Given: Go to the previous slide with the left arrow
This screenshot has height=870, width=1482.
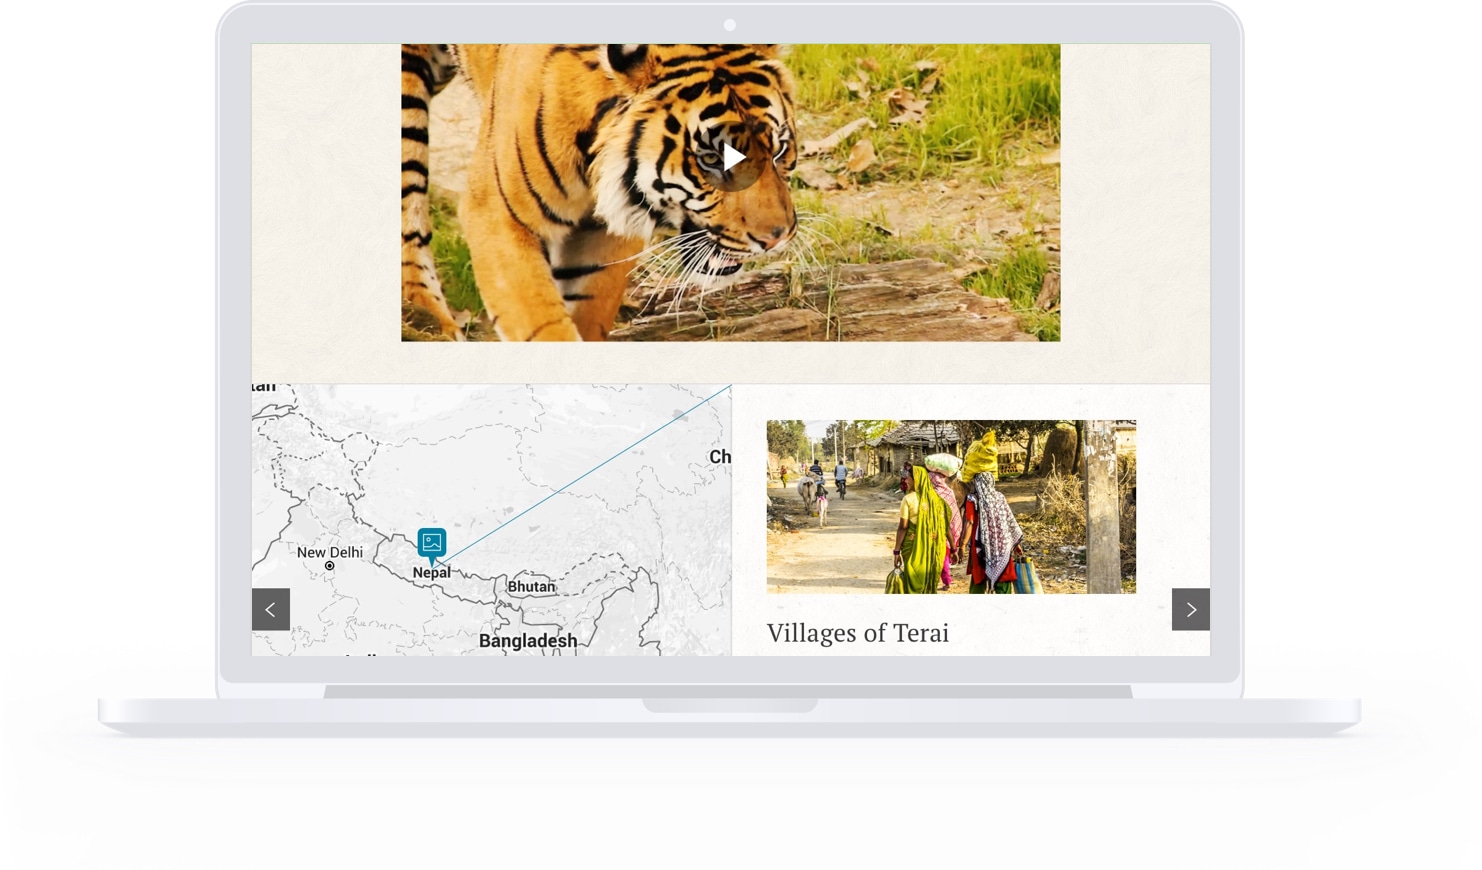Looking at the screenshot, I should pos(270,609).
